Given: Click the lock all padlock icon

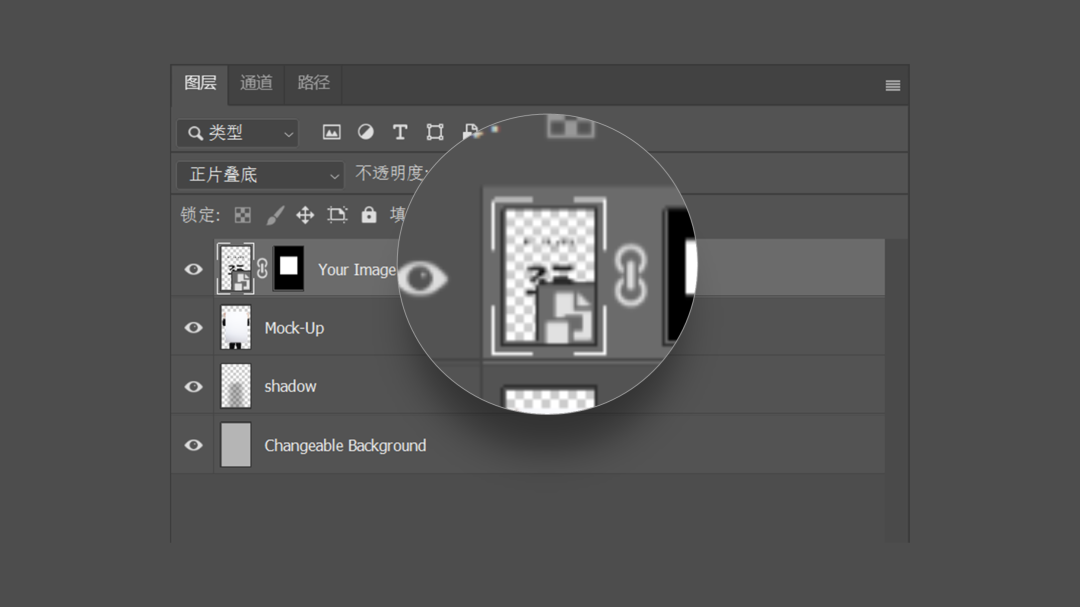Looking at the screenshot, I should 369,215.
